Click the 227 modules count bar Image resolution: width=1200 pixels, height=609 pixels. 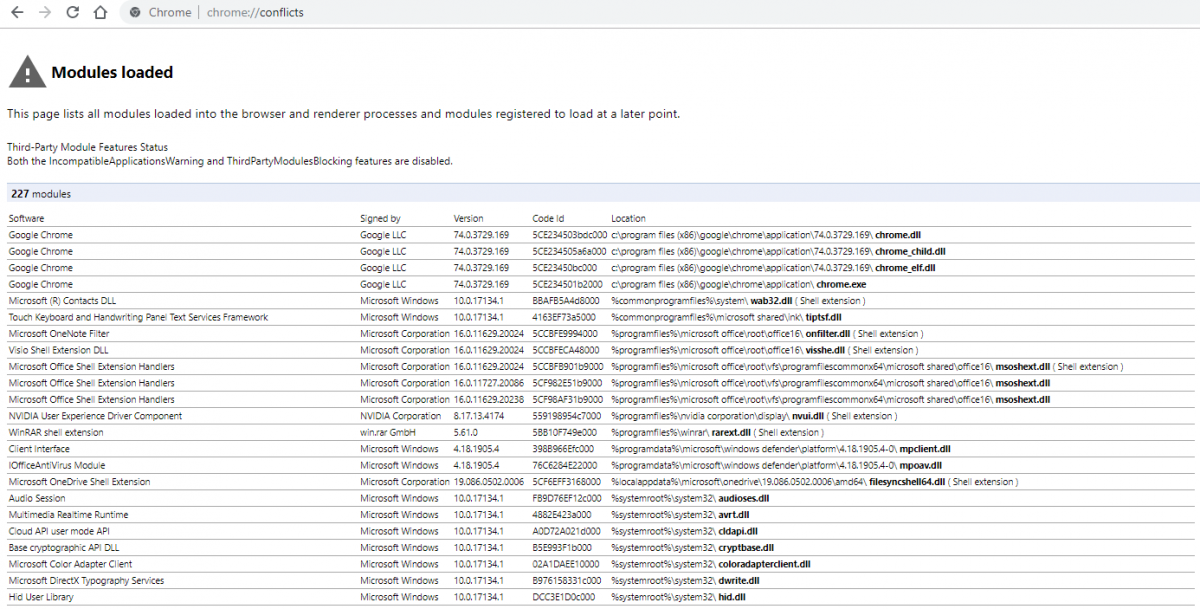[41, 194]
